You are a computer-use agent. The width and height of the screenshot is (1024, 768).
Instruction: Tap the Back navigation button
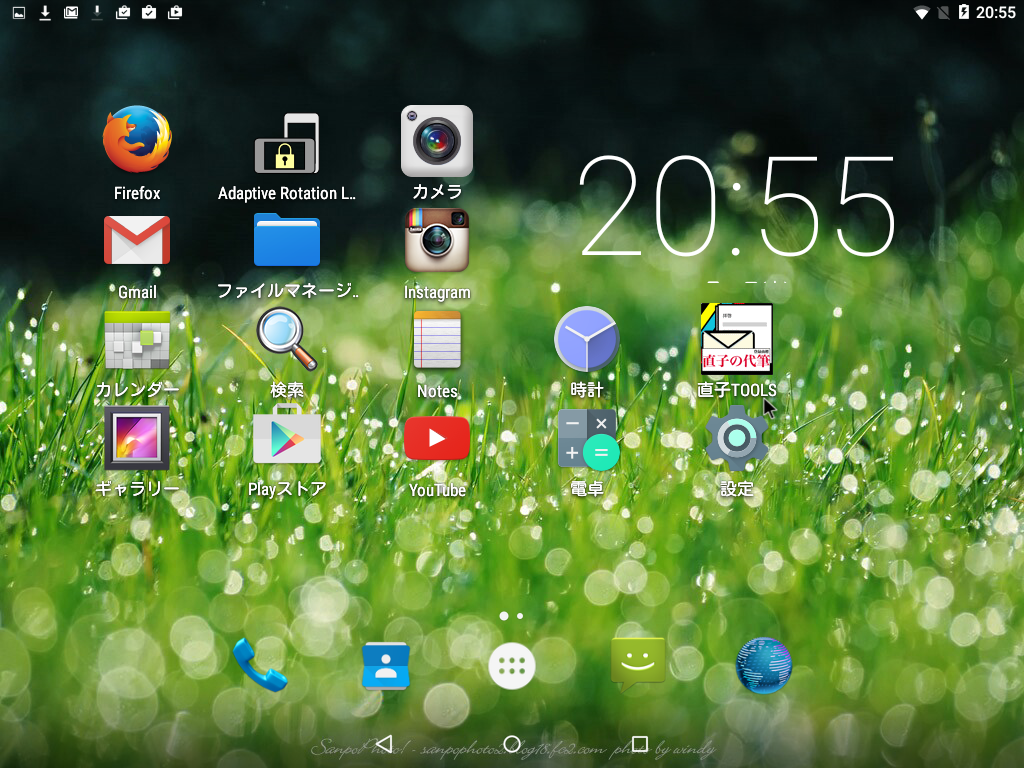point(385,744)
